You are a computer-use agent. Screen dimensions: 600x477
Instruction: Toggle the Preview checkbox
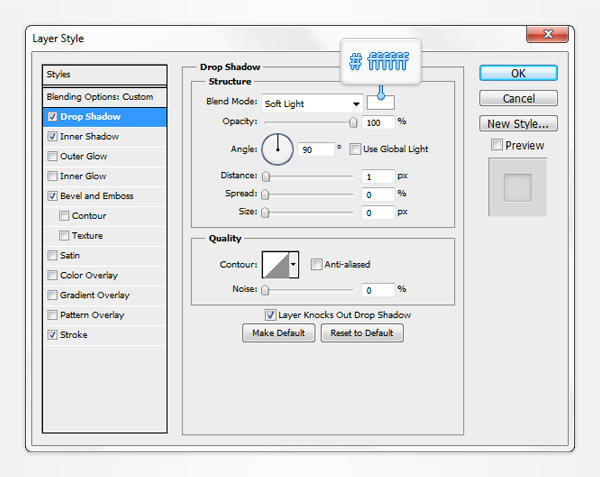[x=497, y=145]
